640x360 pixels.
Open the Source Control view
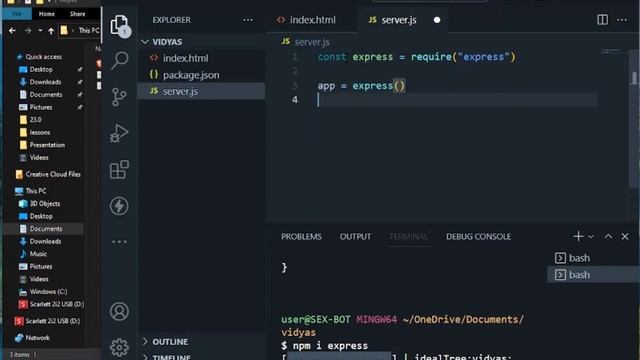119,97
